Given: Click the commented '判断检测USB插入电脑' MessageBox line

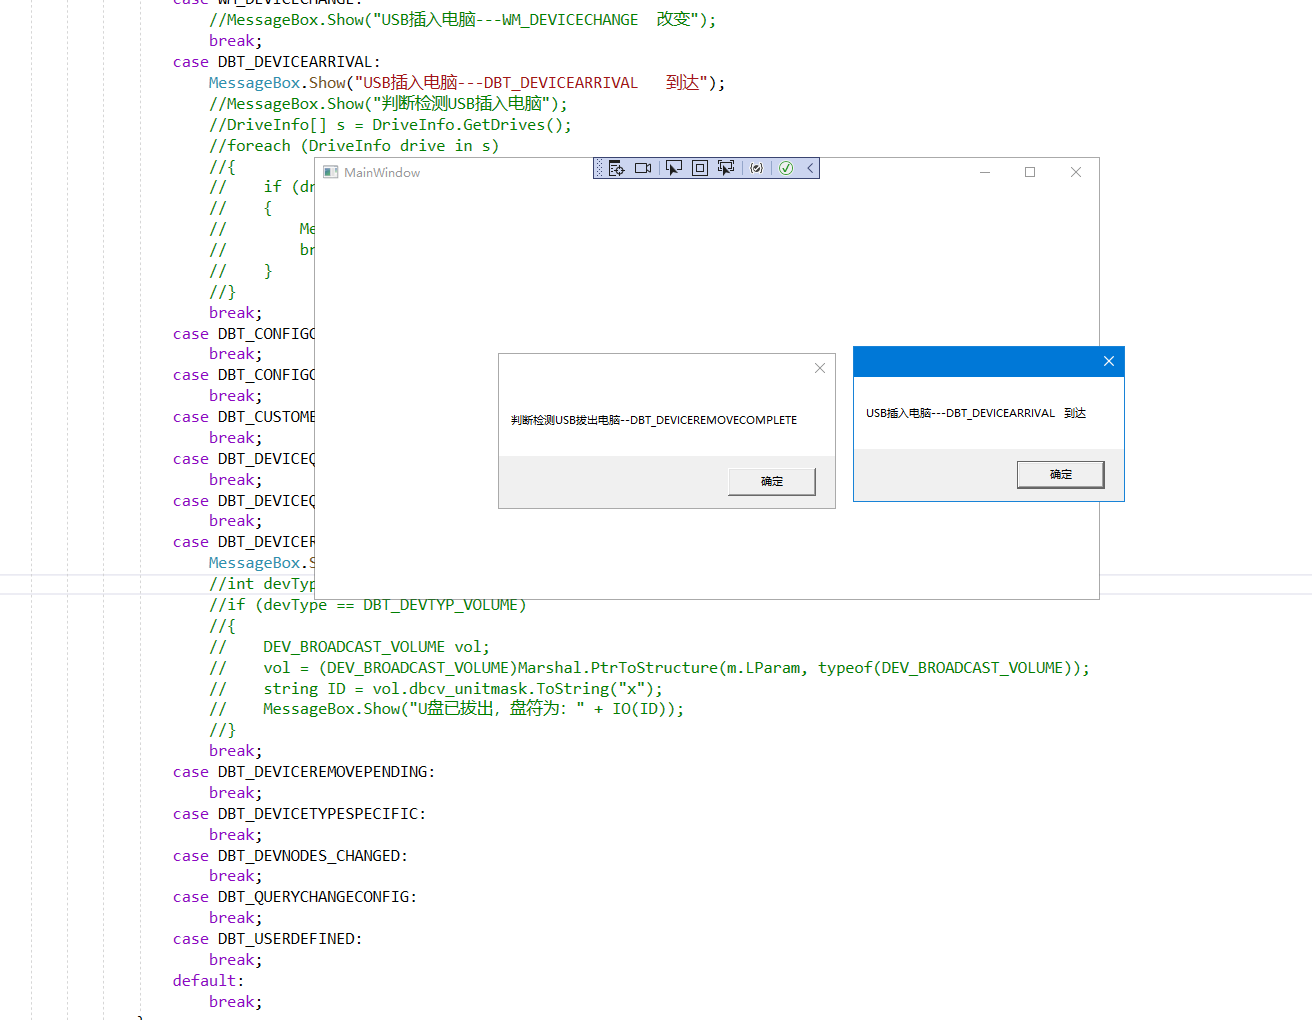Looking at the screenshot, I should point(388,104).
